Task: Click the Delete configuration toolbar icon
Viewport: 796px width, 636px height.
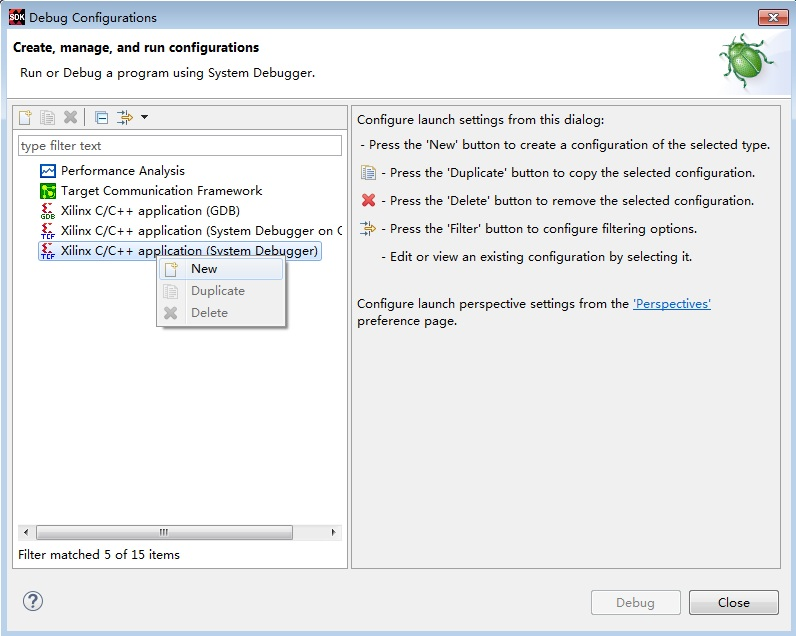Action: click(70, 118)
